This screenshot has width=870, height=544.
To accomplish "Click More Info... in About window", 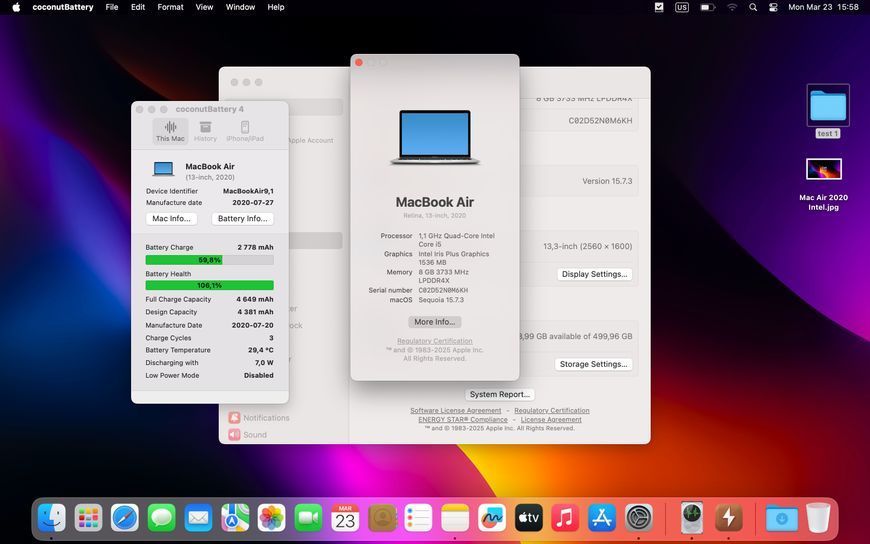I will coord(434,322).
